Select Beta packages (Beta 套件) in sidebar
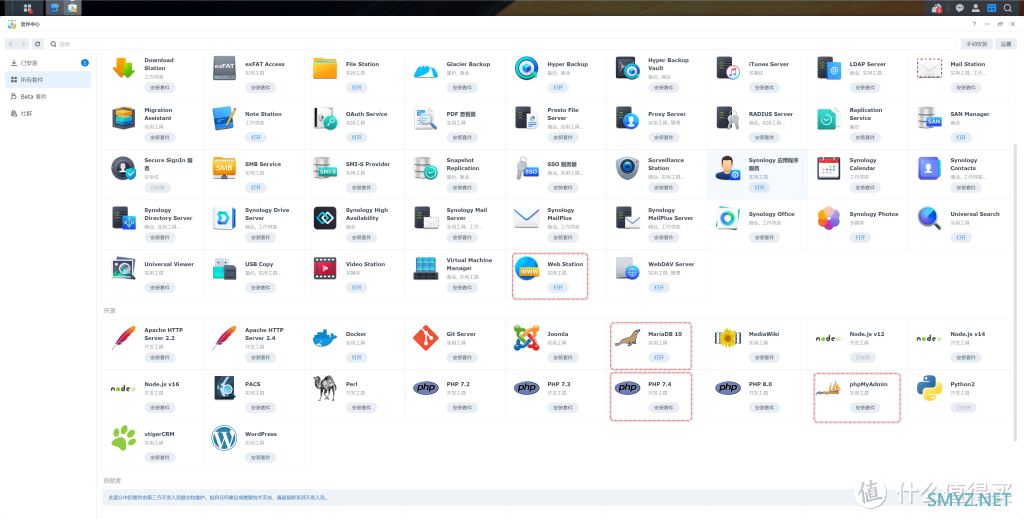This screenshot has height=519, width=1024. (48, 97)
